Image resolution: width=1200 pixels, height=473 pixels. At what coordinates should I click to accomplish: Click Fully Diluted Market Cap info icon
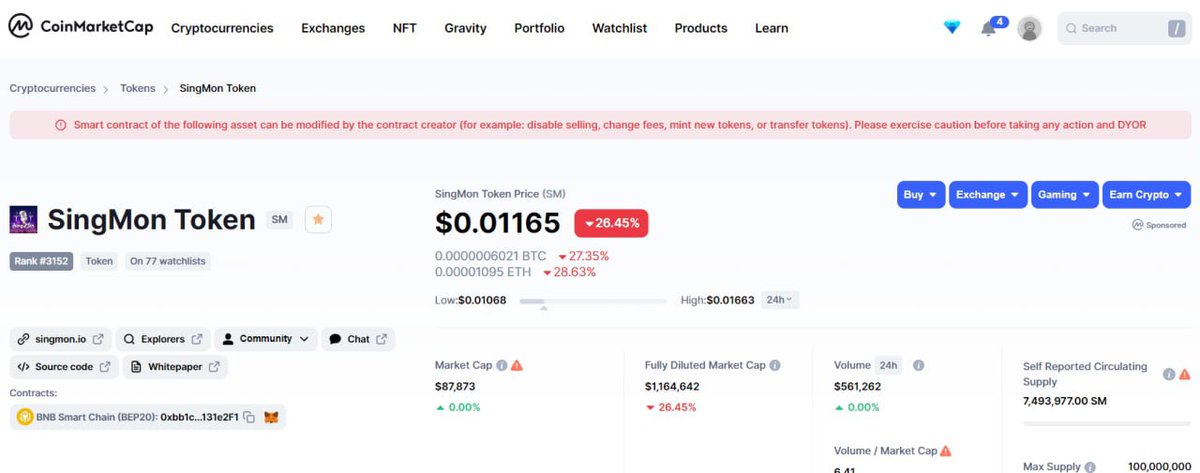(775, 366)
